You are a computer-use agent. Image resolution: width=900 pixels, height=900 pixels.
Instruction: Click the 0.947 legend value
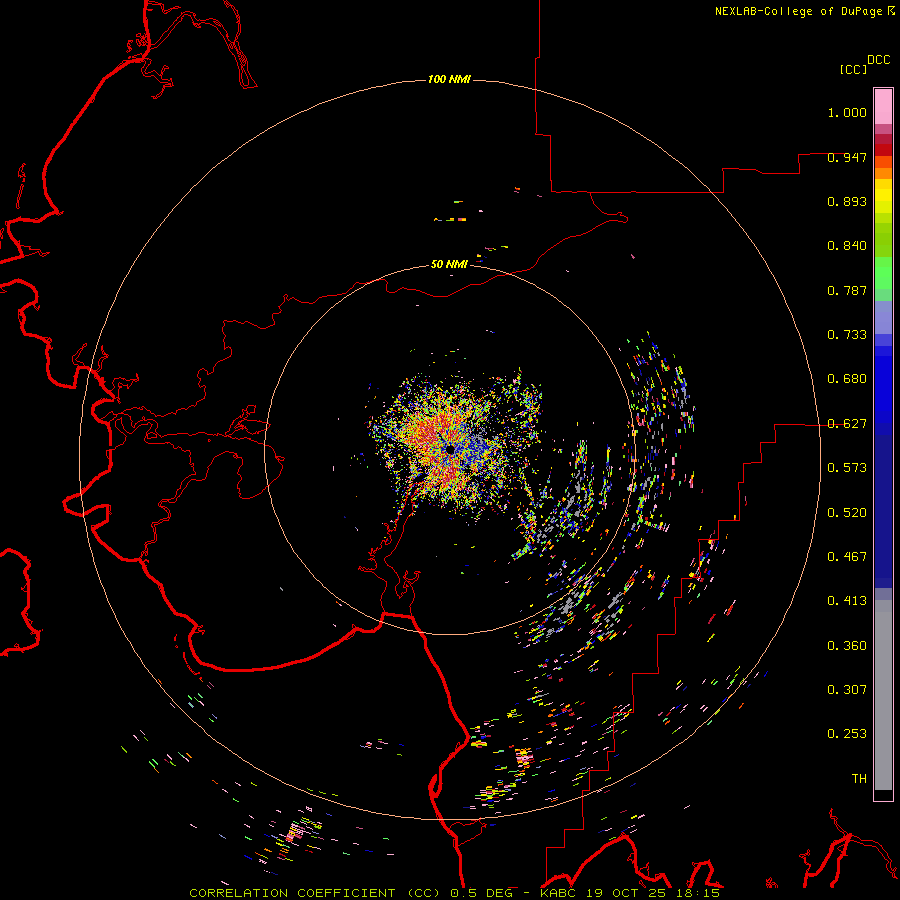click(x=847, y=157)
